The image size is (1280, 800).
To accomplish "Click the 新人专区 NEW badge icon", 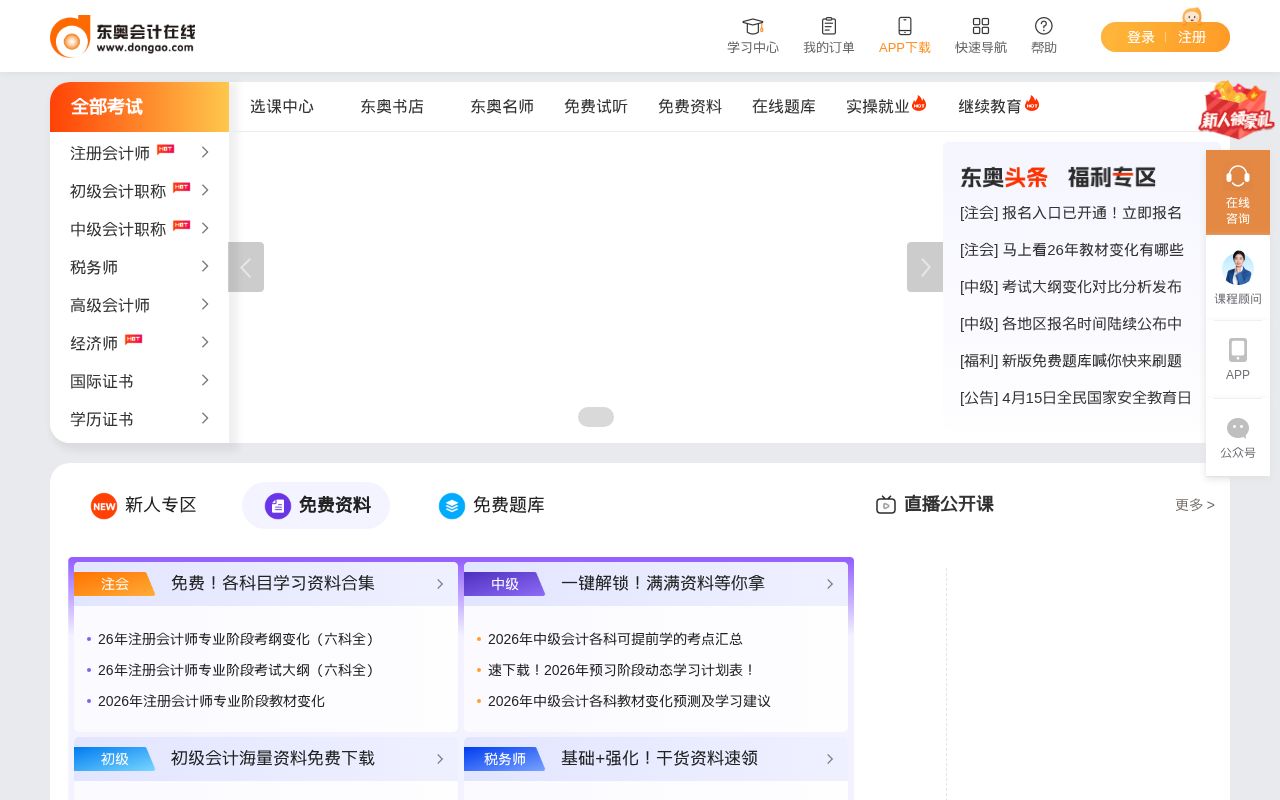I will (x=104, y=506).
